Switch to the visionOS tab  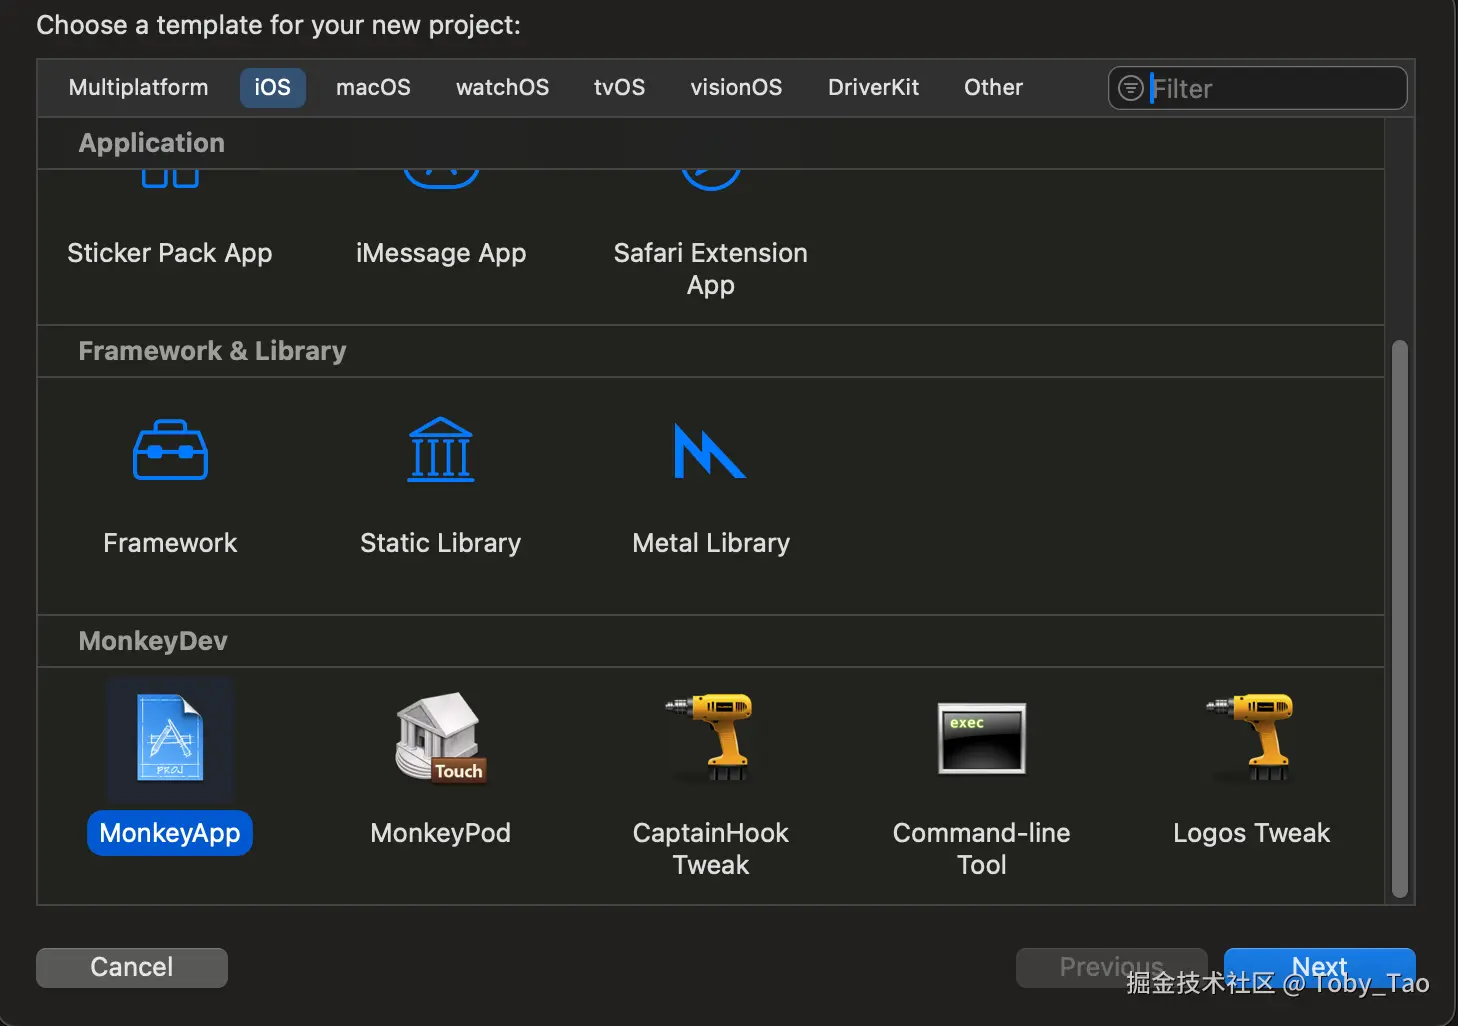coord(737,88)
